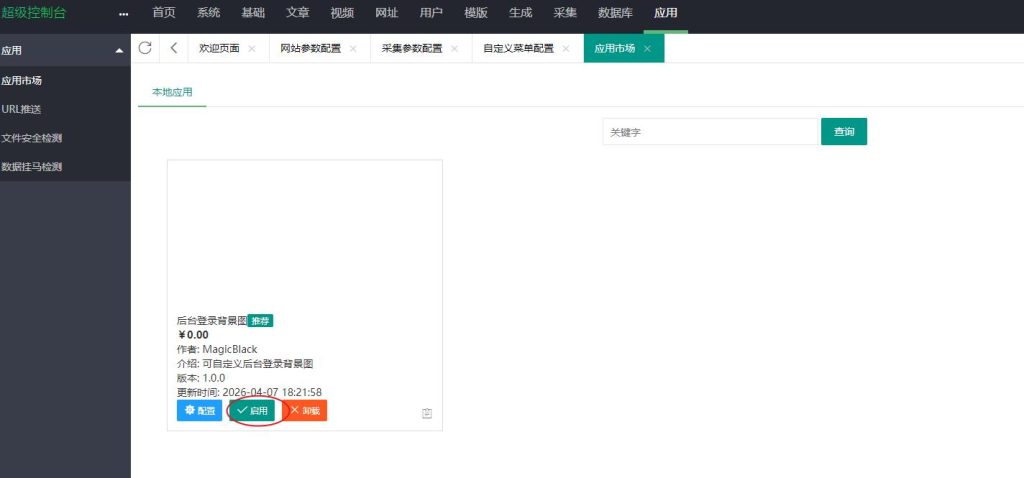The width and height of the screenshot is (1024, 478).
Task: Click the 作者: MagicBlack line
Action: click(x=217, y=349)
